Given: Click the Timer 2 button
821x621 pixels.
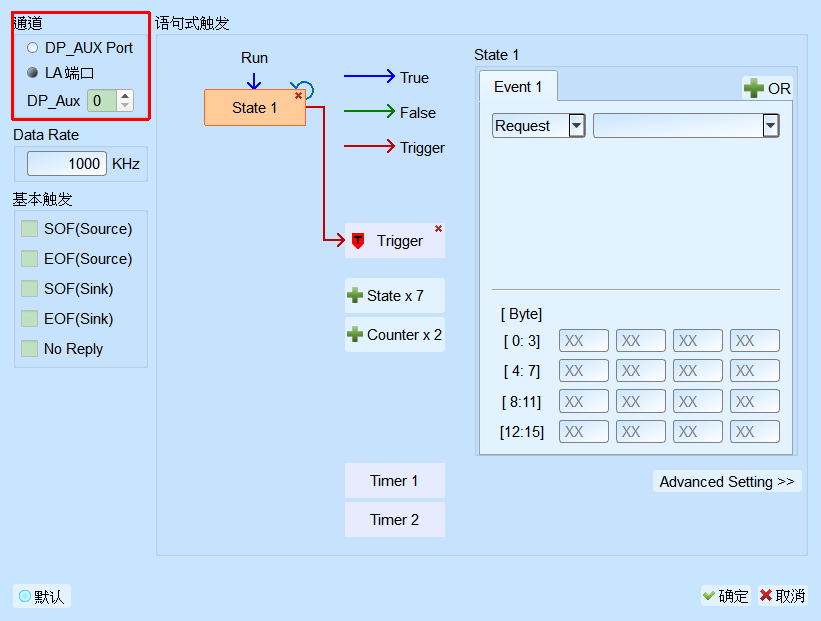Looking at the screenshot, I should (395, 519).
